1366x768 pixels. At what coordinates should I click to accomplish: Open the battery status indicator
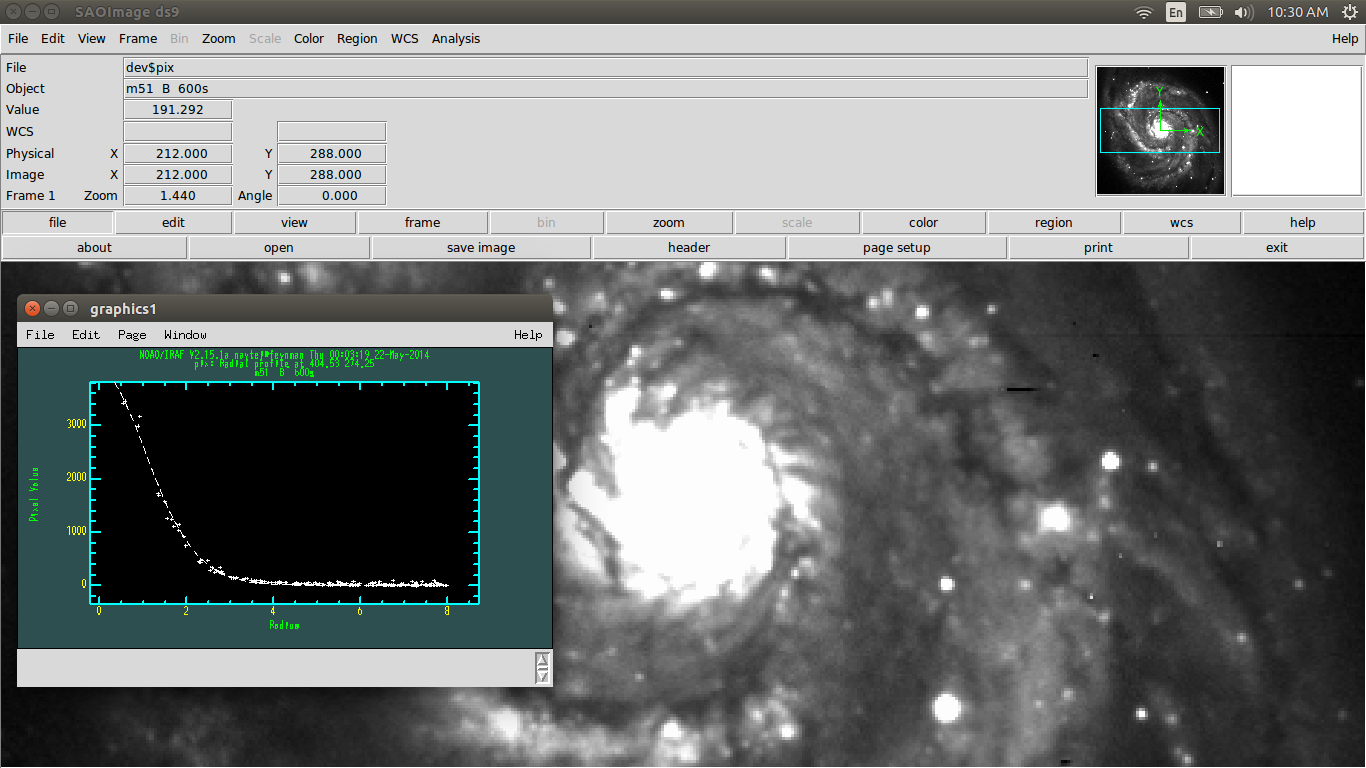[x=1210, y=12]
